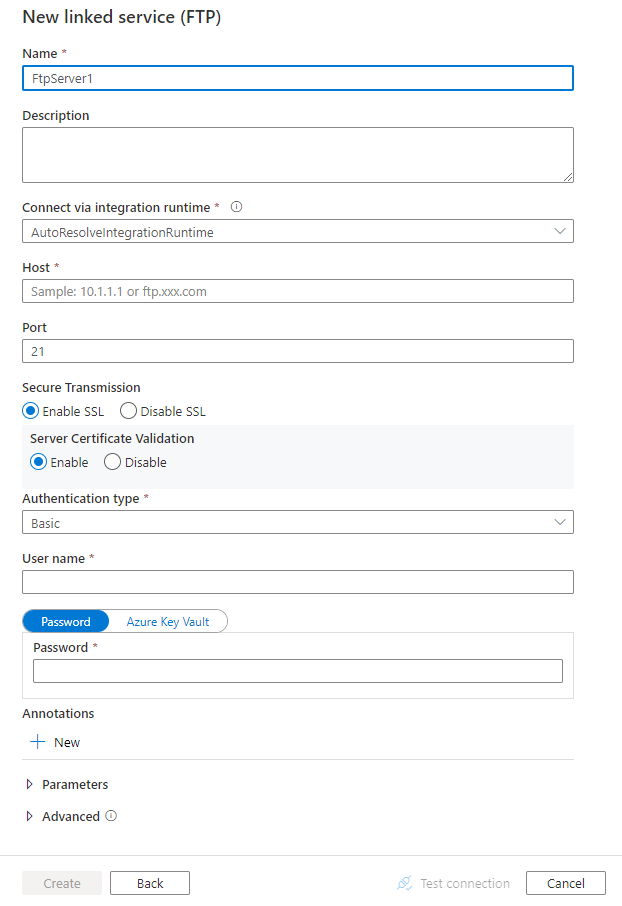The image size is (622, 906).
Task: Select the Disable SSL radio button
Action: (128, 410)
